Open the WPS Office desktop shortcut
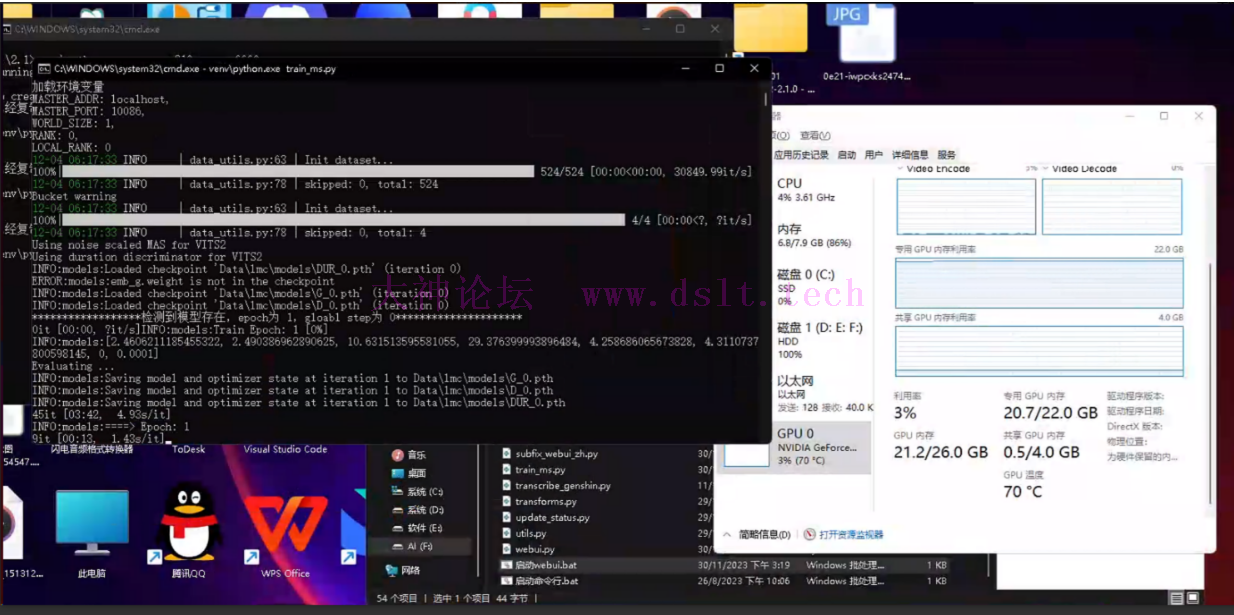The height and width of the screenshot is (615, 1234). click(285, 525)
